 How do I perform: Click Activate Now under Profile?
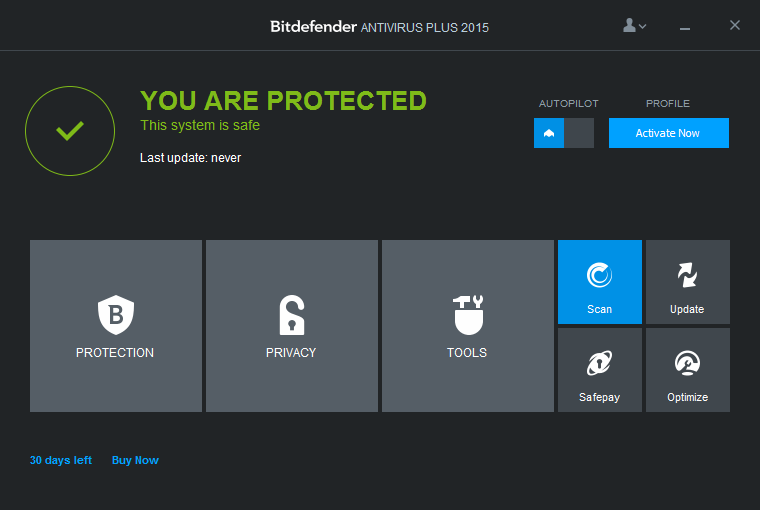[668, 133]
